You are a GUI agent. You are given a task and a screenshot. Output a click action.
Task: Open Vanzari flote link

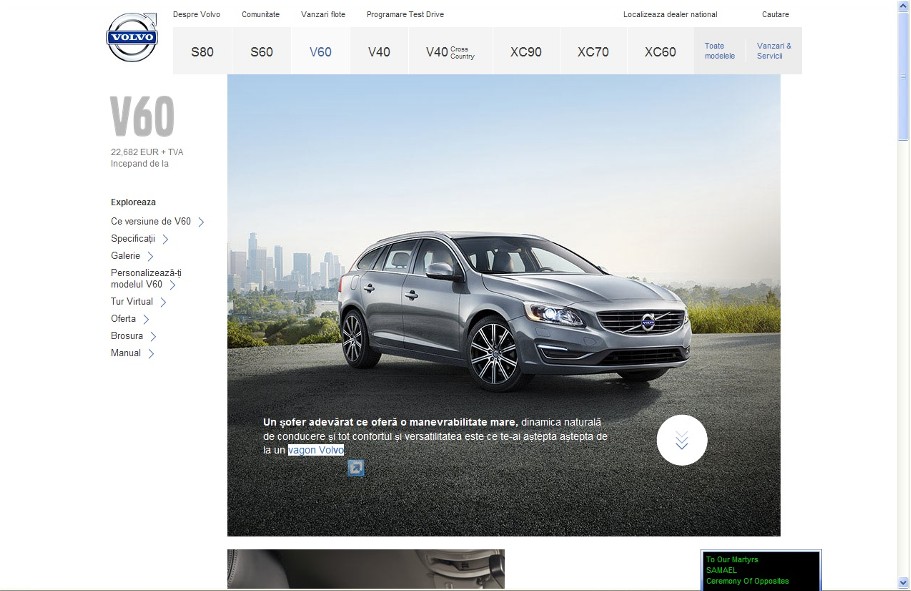tap(323, 15)
